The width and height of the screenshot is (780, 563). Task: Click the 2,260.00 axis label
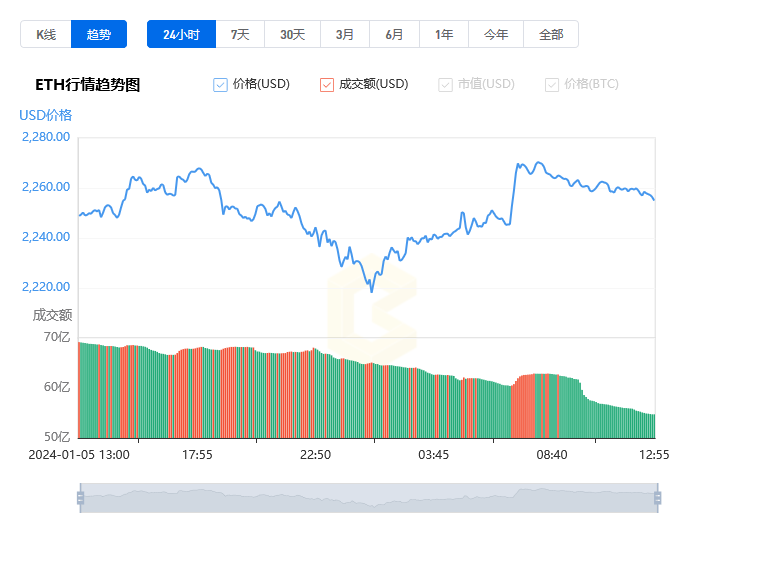46,187
